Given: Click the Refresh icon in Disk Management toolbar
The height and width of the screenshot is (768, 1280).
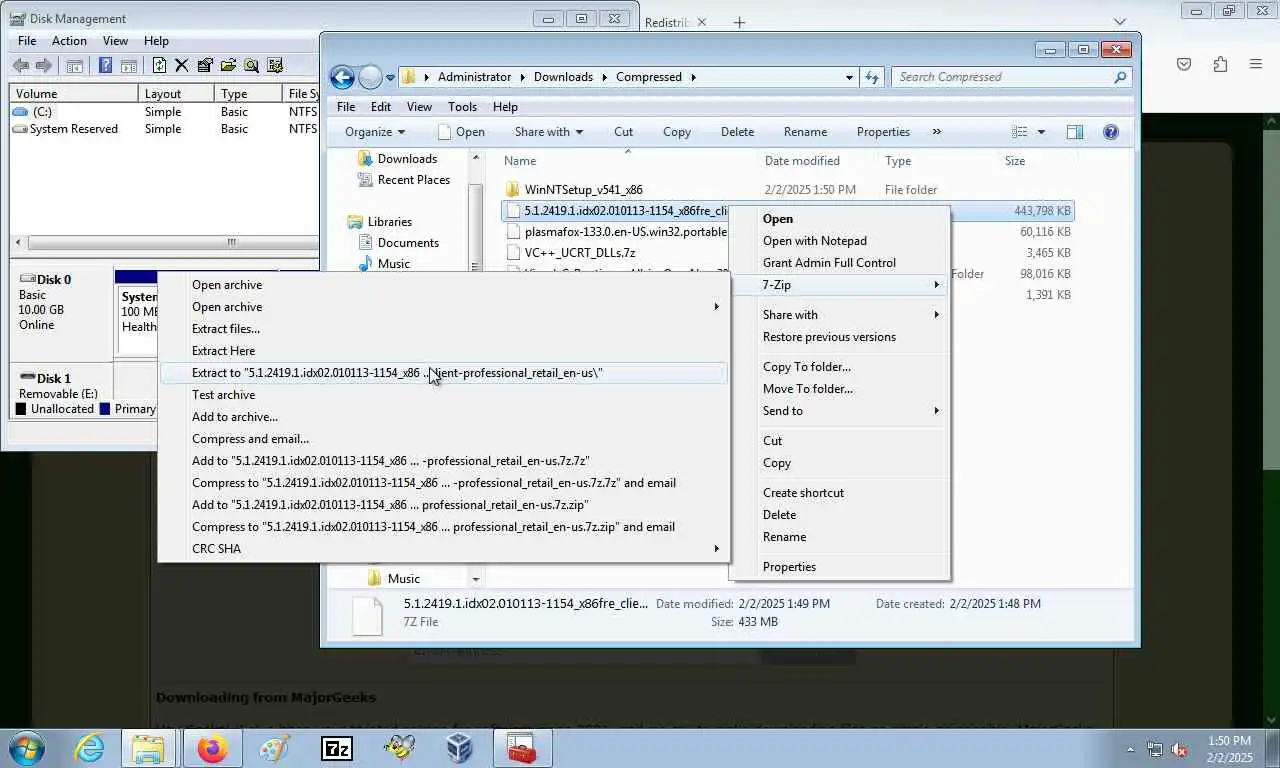Looking at the screenshot, I should (x=159, y=66).
